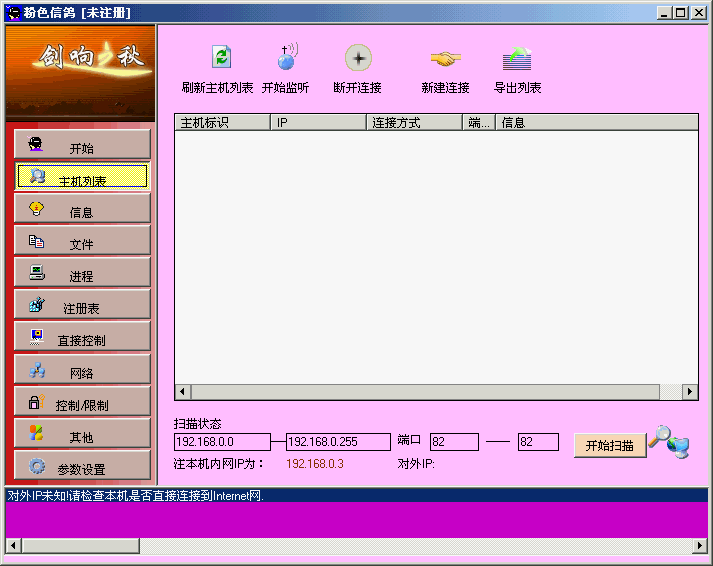Click the start IP field 192.168.0.0
The height and width of the screenshot is (566, 713).
(x=221, y=442)
